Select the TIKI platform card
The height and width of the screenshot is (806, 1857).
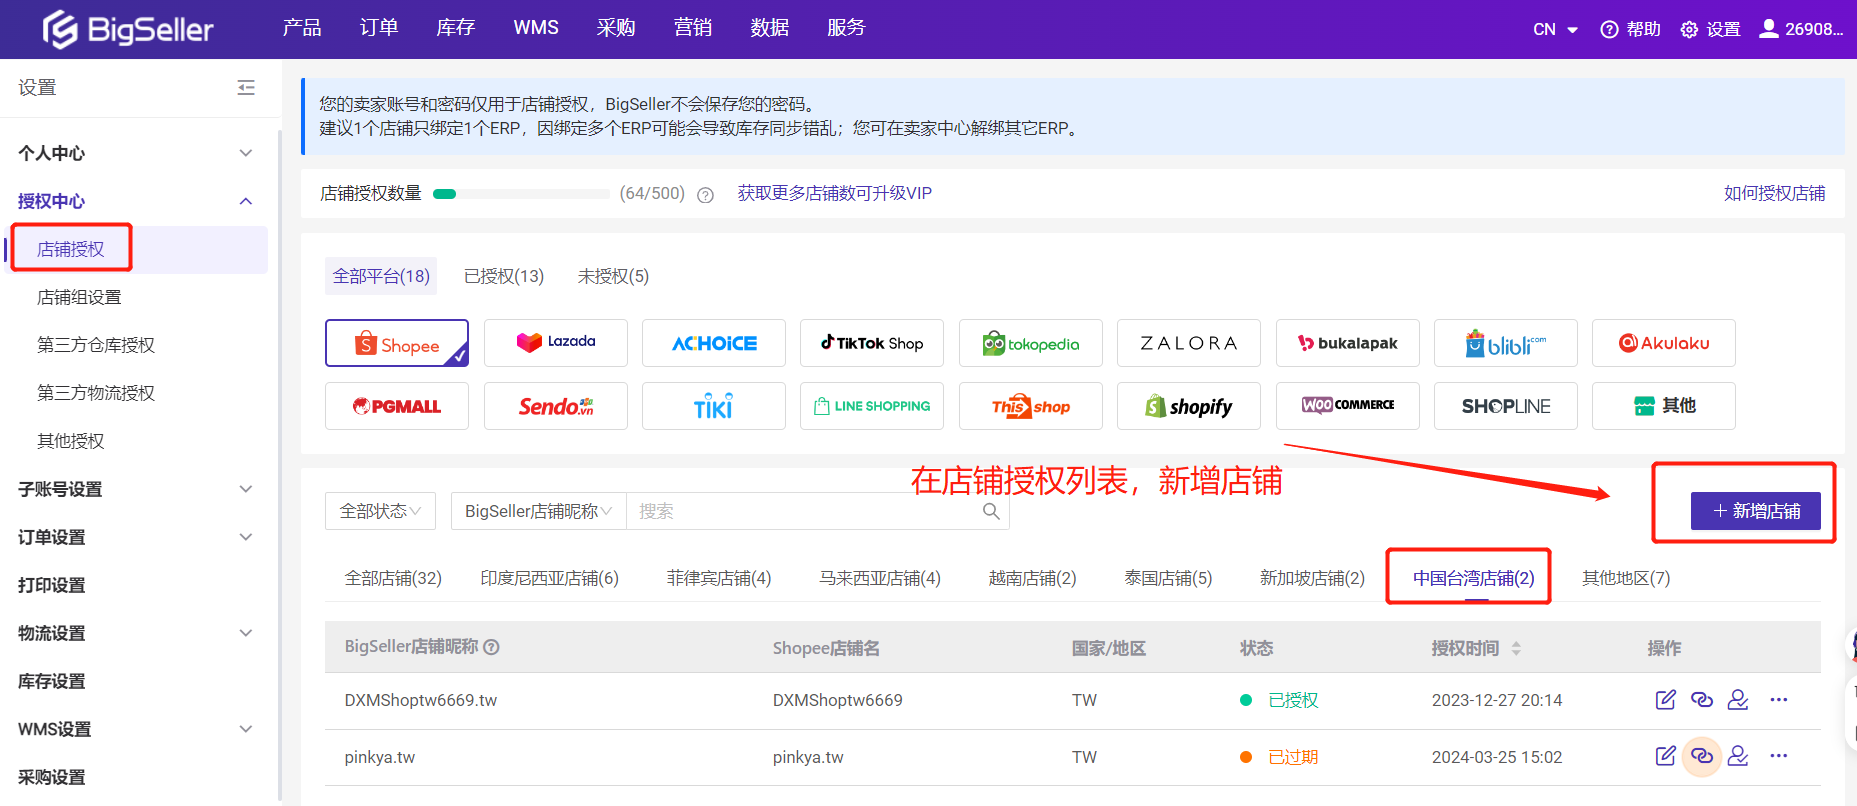[714, 406]
